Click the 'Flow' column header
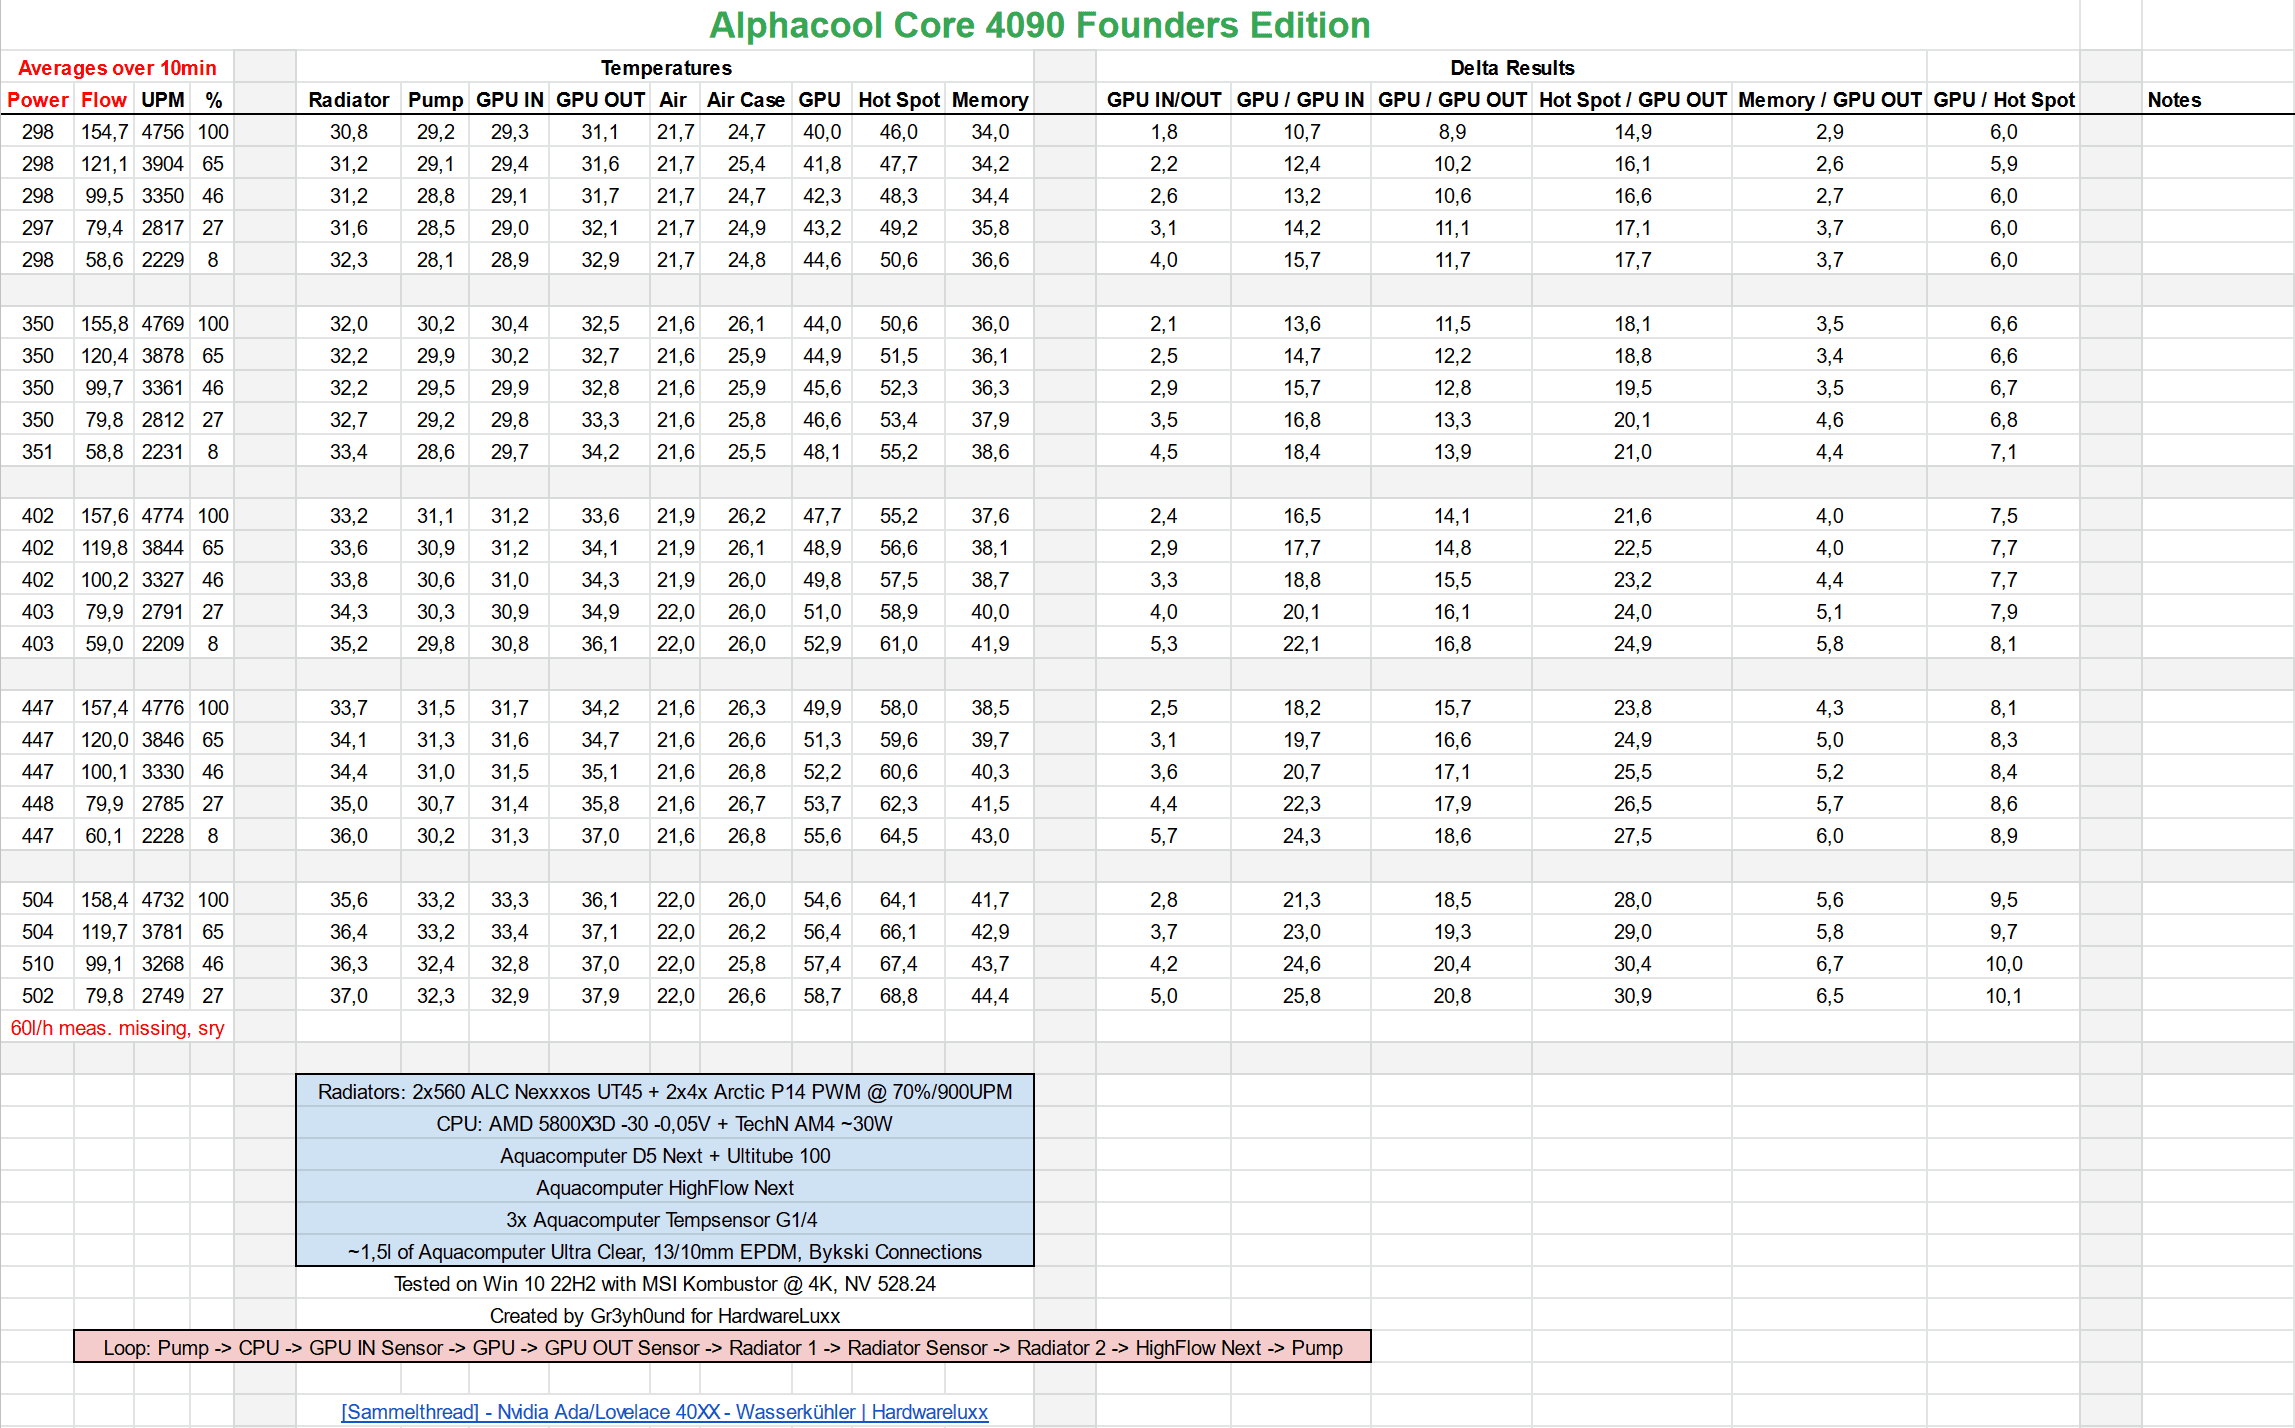 [104, 100]
